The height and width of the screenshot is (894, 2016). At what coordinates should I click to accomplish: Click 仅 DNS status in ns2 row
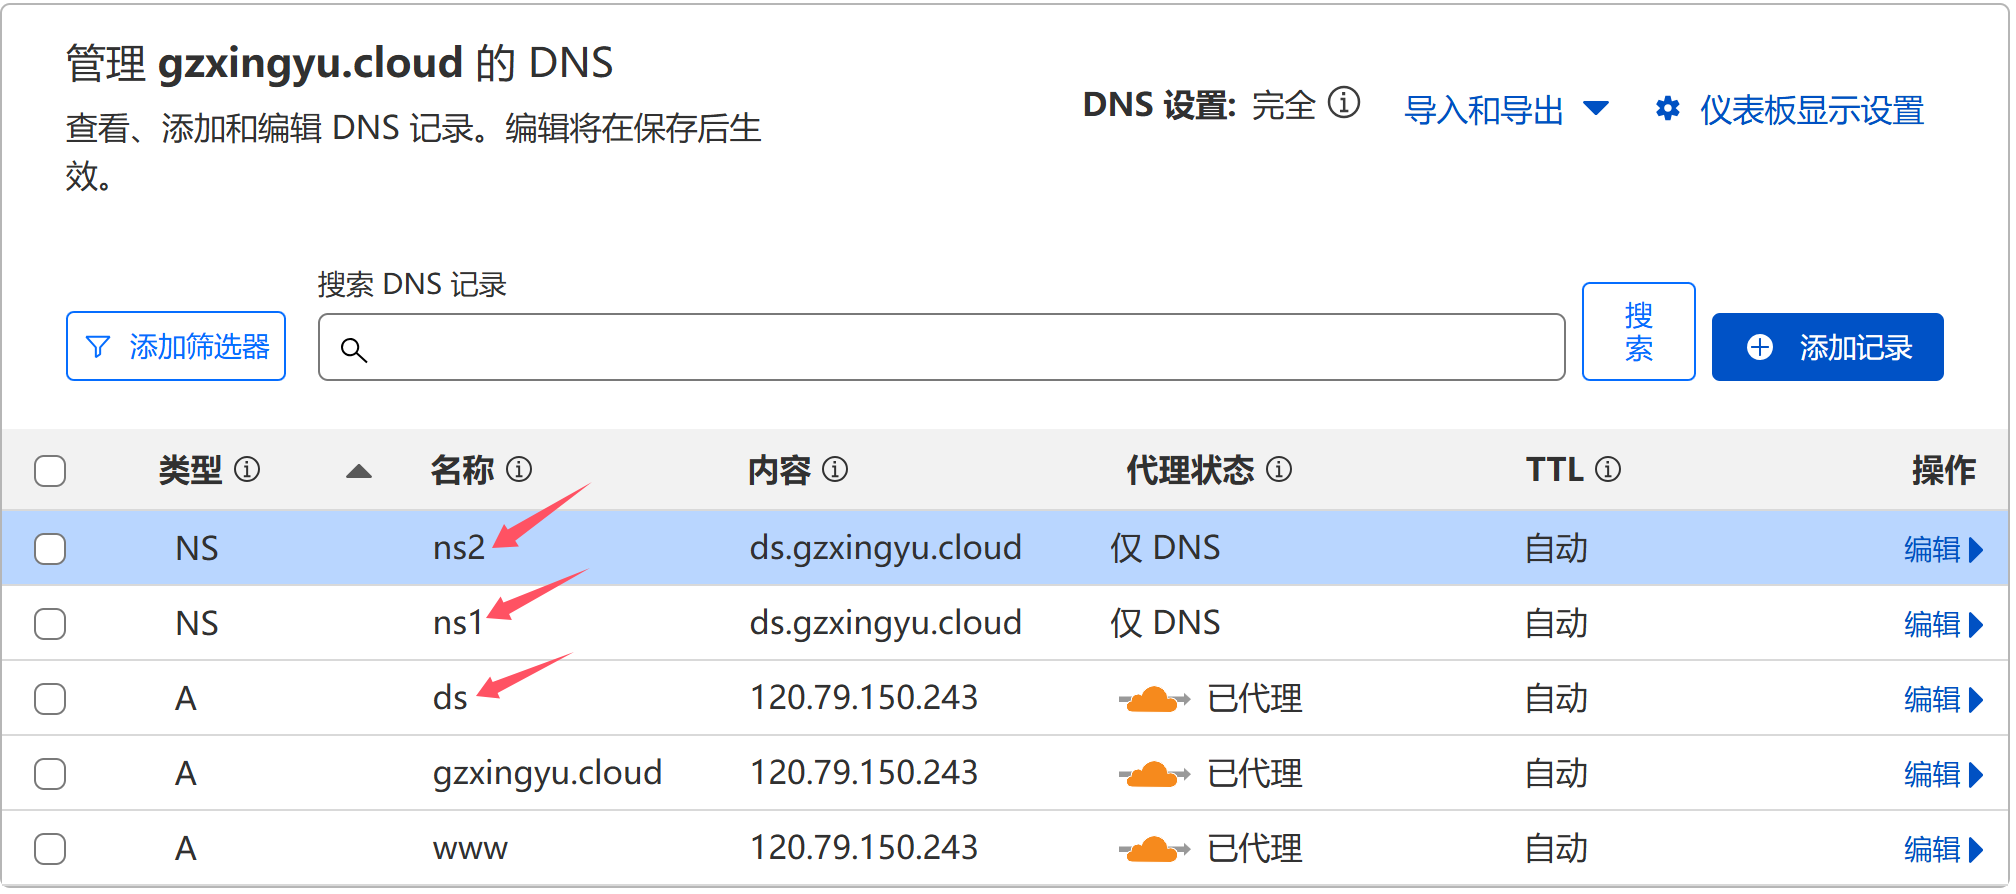tap(1165, 548)
